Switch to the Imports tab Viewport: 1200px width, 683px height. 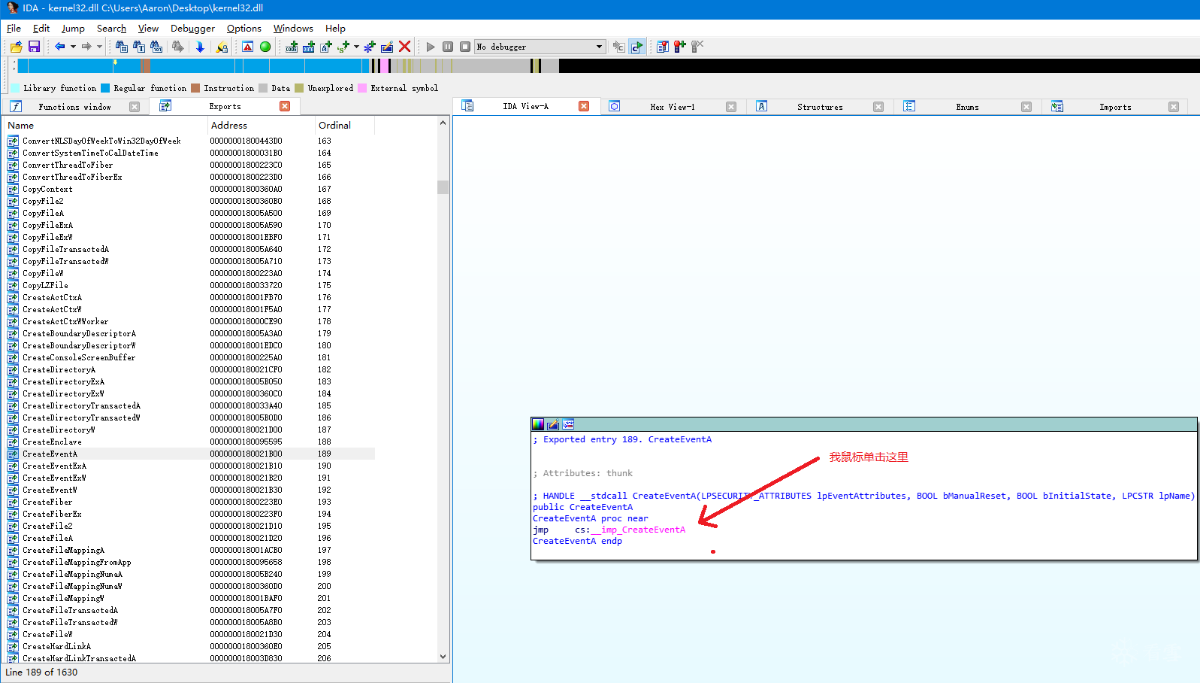coord(1115,106)
